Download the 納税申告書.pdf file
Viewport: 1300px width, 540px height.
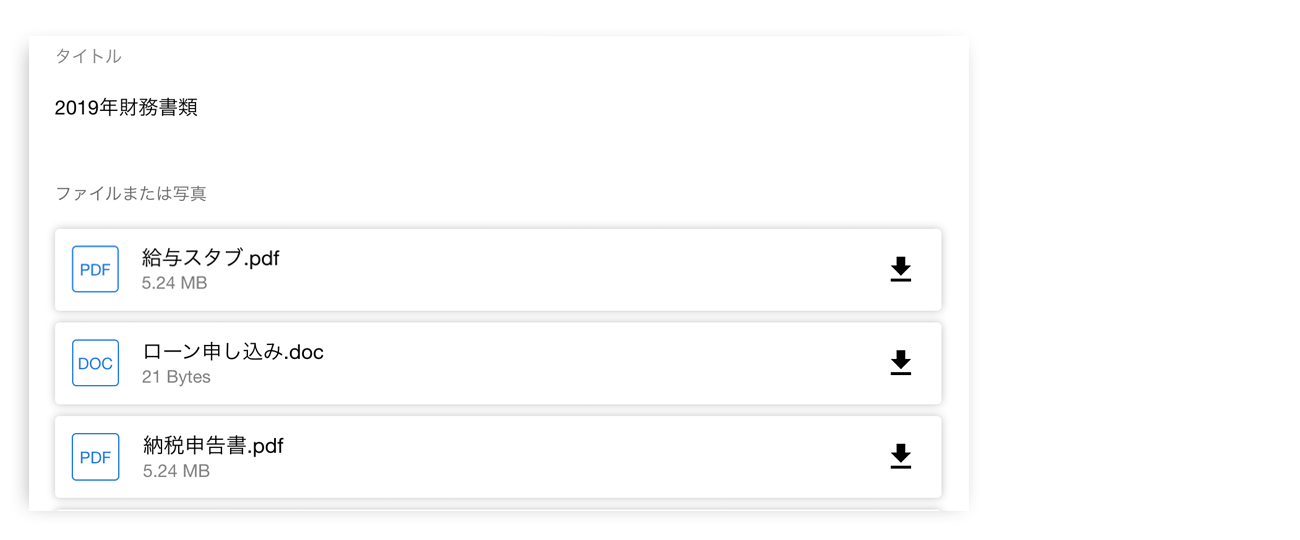901,457
